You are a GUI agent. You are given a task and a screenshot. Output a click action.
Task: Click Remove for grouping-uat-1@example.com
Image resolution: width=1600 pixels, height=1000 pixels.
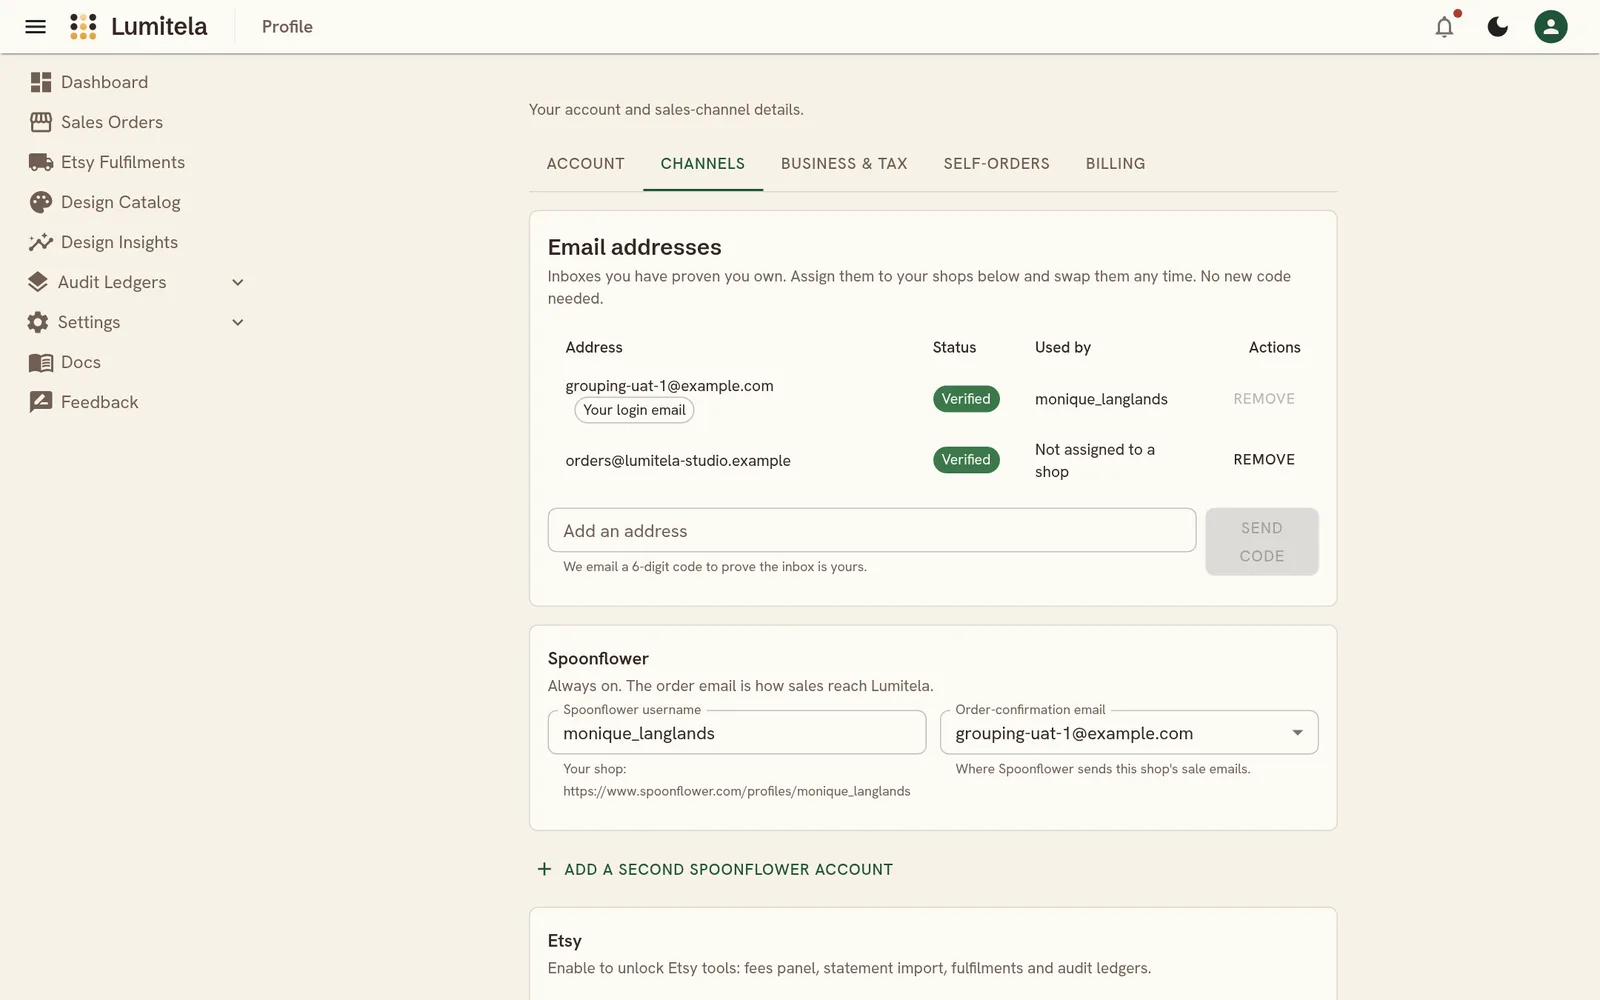coord(1264,399)
